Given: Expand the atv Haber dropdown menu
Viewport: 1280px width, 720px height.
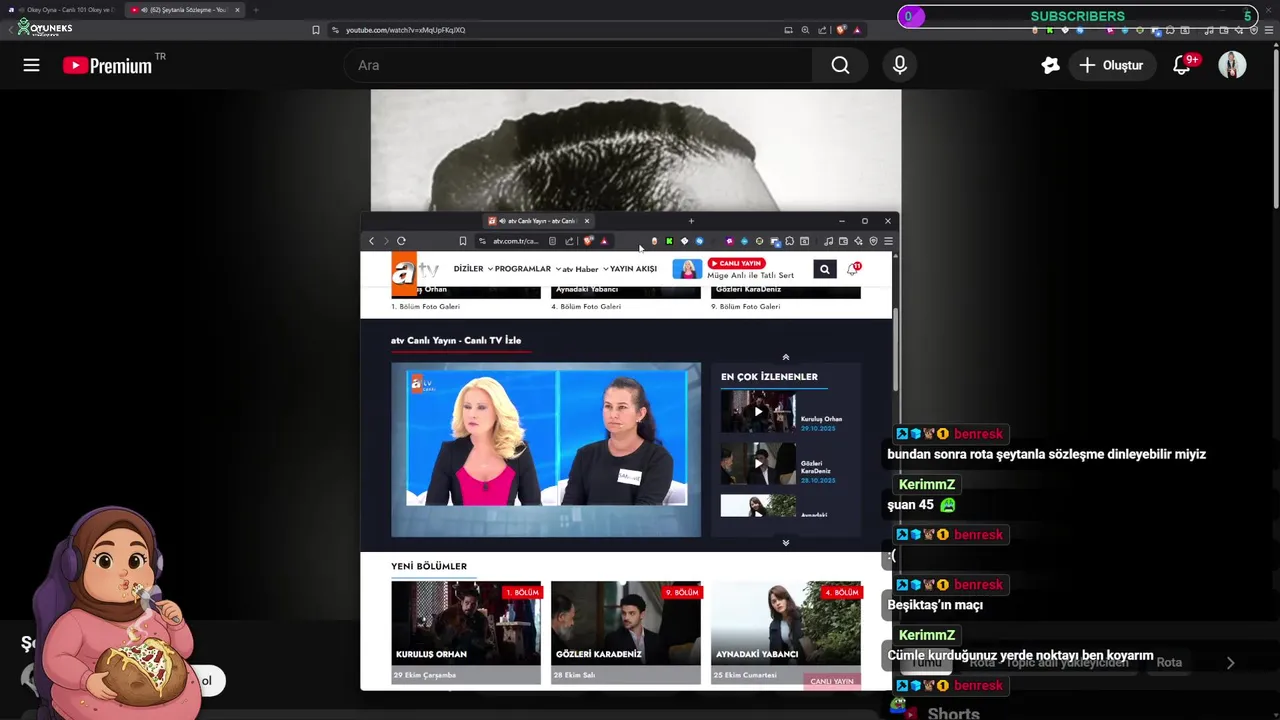Looking at the screenshot, I should [584, 269].
